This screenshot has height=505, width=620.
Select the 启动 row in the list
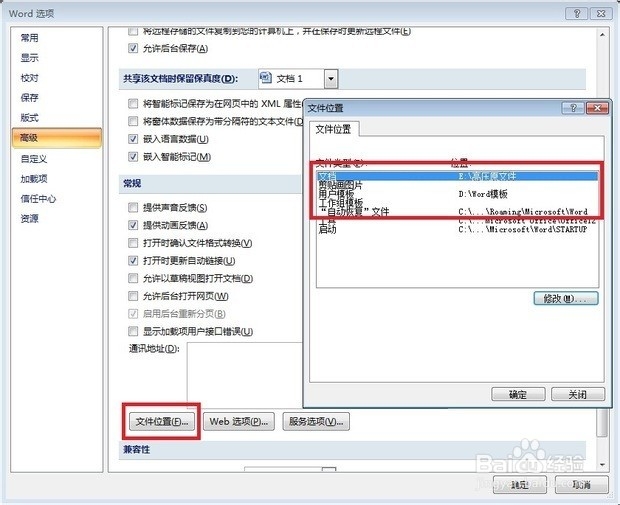tap(457, 229)
